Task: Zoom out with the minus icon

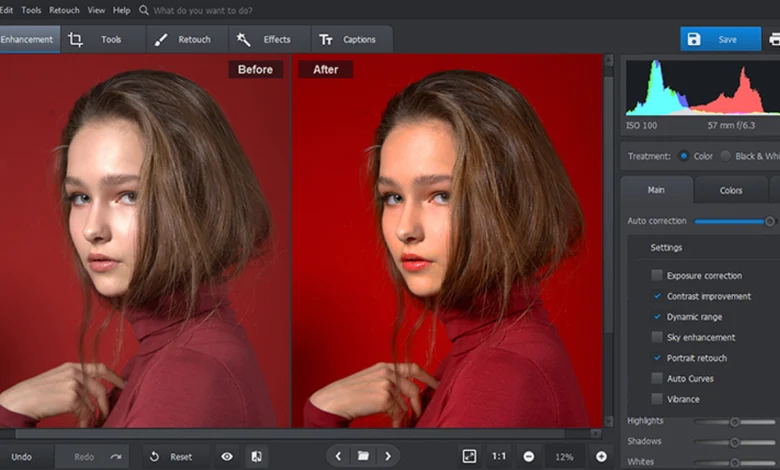Action: (528, 456)
